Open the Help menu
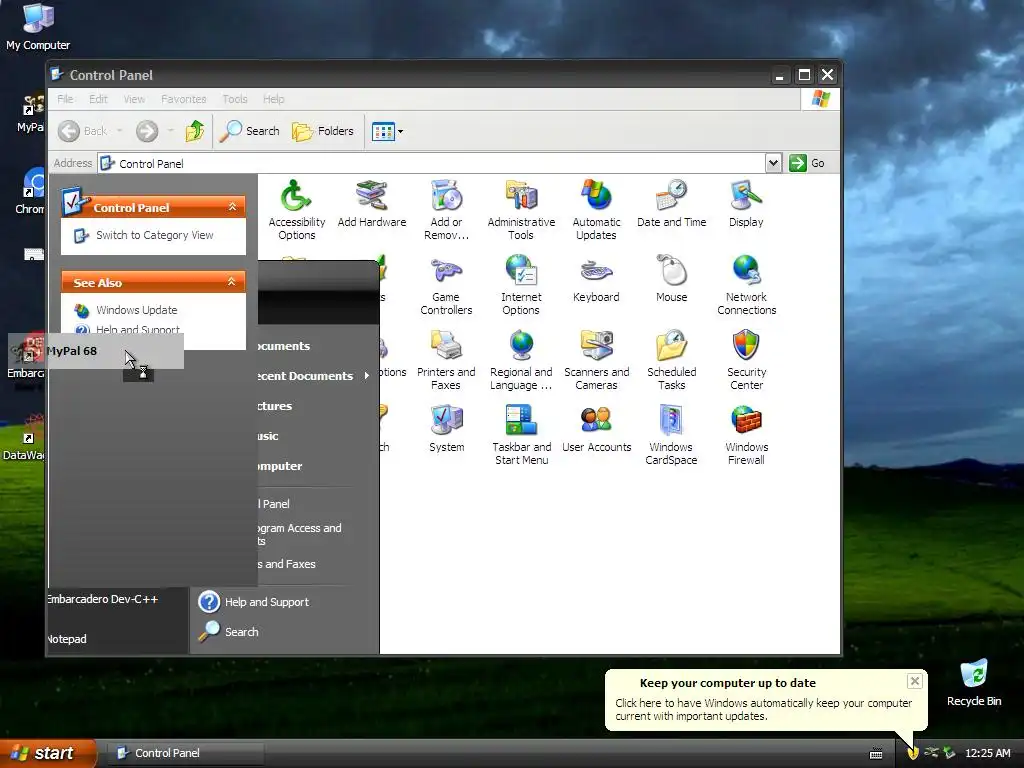1024x768 pixels. point(274,99)
